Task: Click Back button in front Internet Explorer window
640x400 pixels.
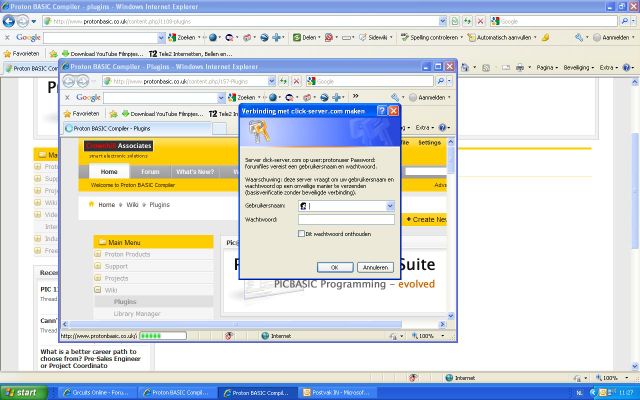Action: (x=69, y=81)
